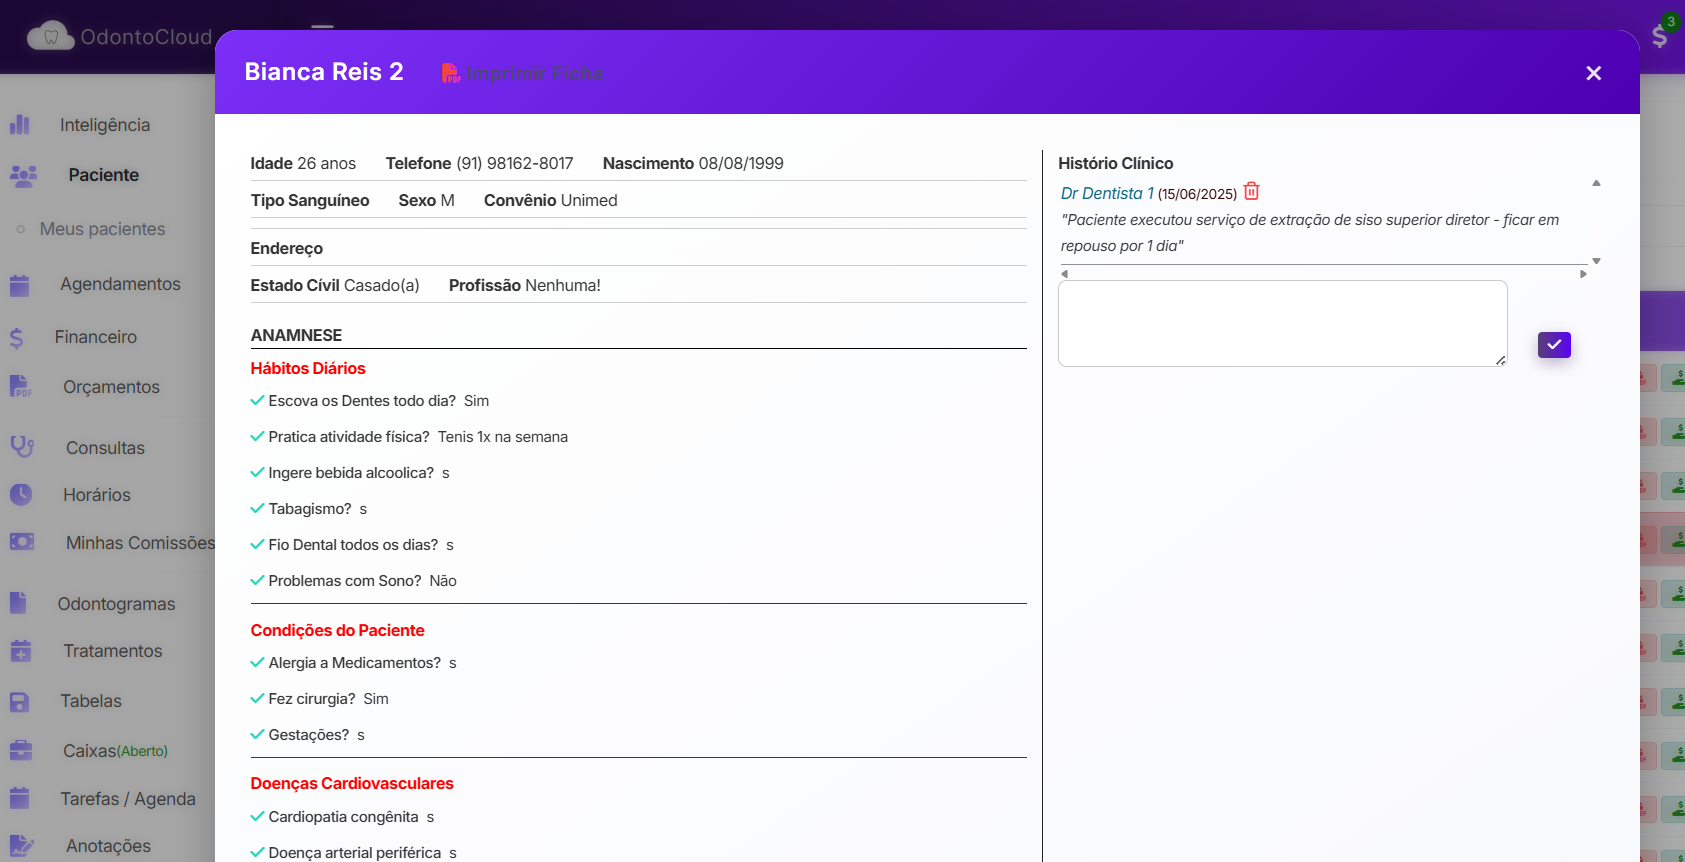Click the check mark beside Tabagismo

257,509
